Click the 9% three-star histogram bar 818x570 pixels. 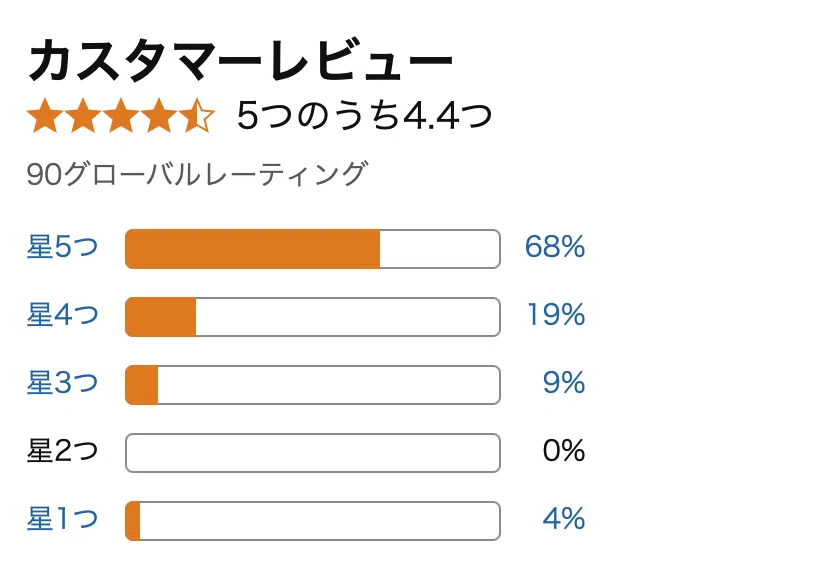313,385
